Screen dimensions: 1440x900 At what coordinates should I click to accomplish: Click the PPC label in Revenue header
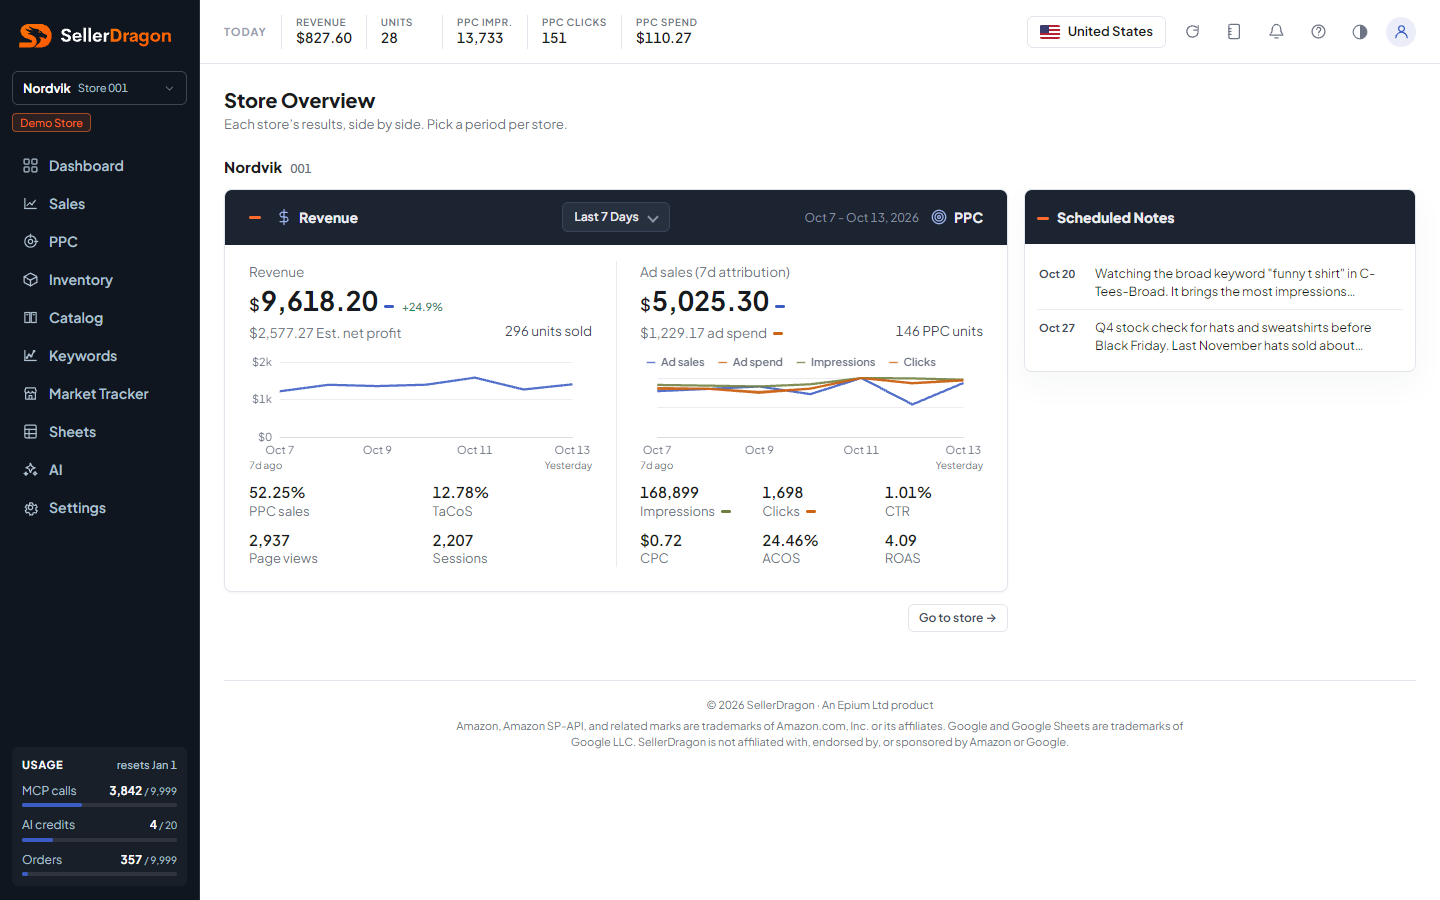point(968,217)
